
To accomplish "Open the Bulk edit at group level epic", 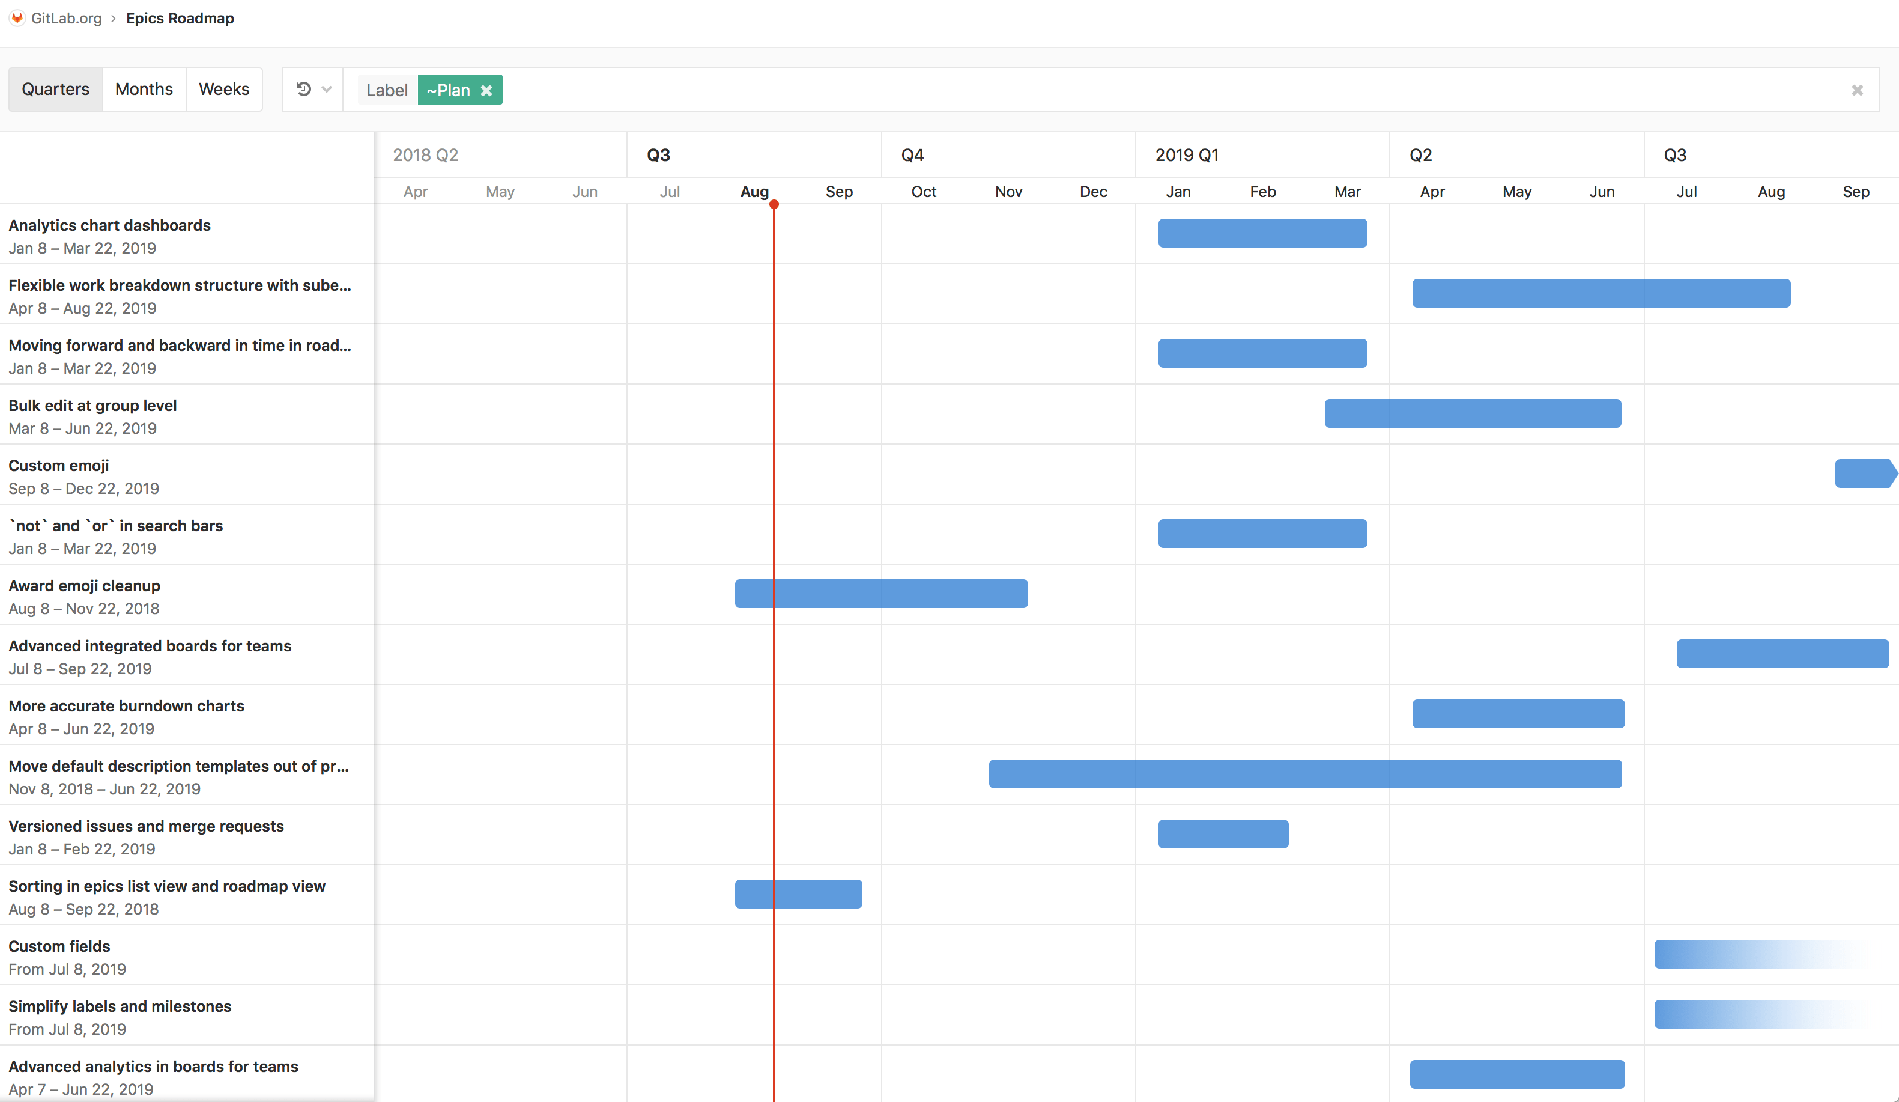I will tap(92, 405).
